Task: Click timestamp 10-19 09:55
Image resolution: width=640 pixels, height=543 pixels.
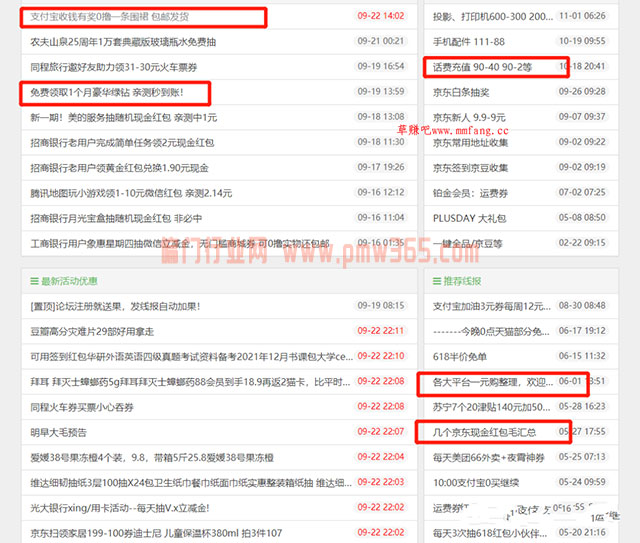Action: point(582,41)
